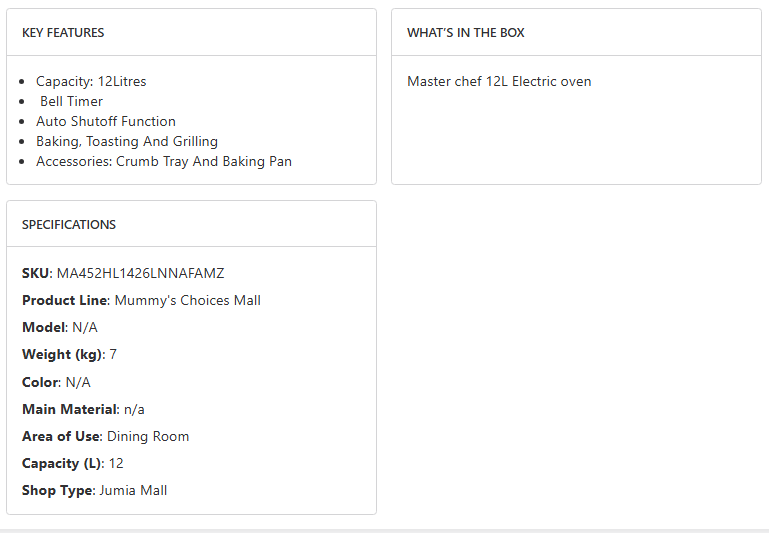Click the Main Material specification row

pyautogui.click(x=83, y=409)
